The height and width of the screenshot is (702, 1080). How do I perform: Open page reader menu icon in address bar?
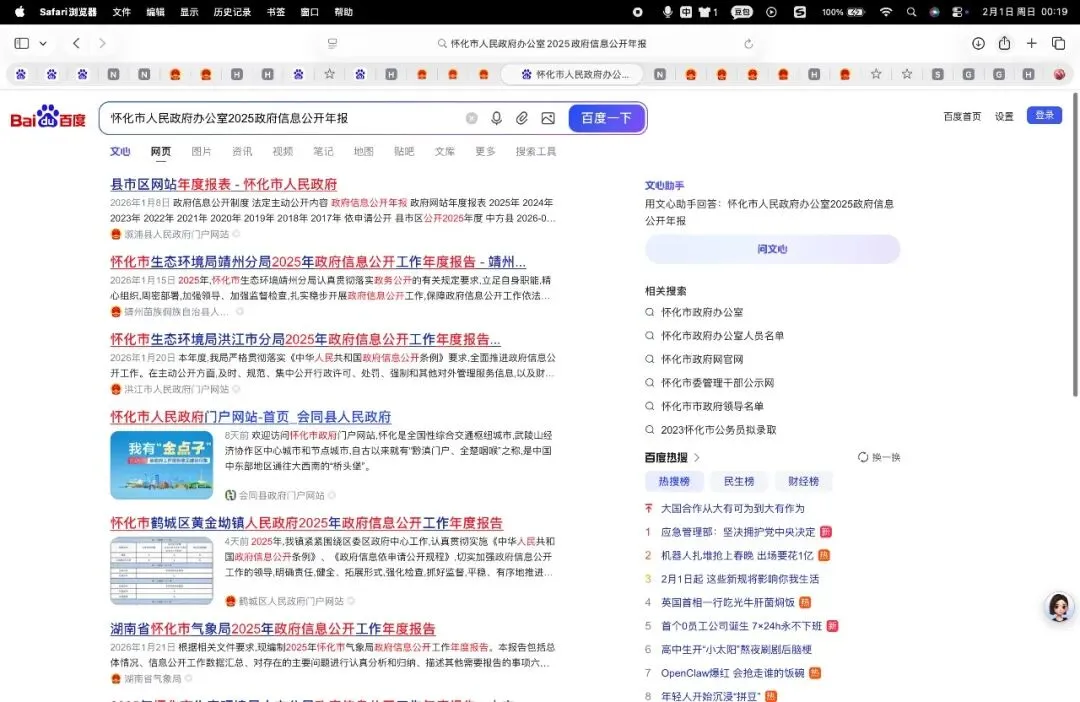click(x=332, y=43)
